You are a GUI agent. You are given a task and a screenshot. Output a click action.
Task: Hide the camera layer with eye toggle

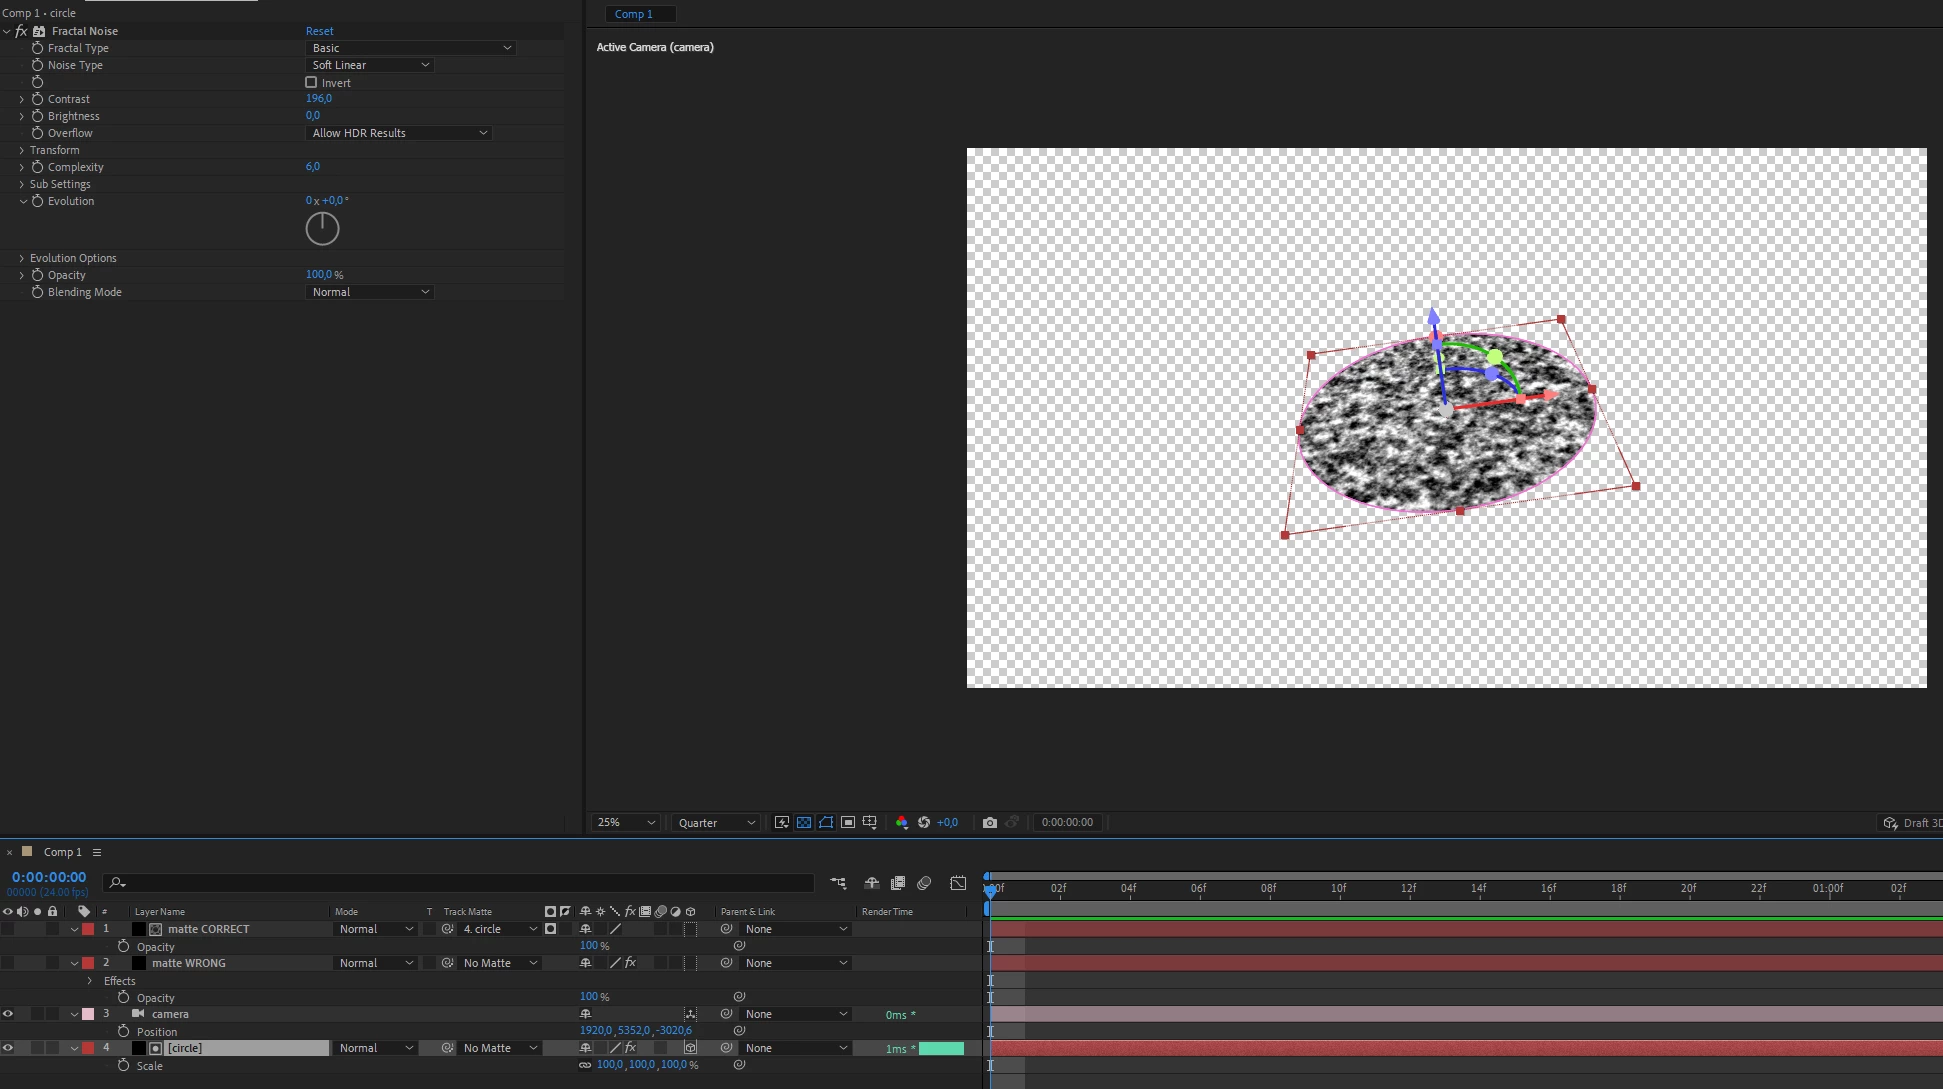click(x=8, y=1014)
